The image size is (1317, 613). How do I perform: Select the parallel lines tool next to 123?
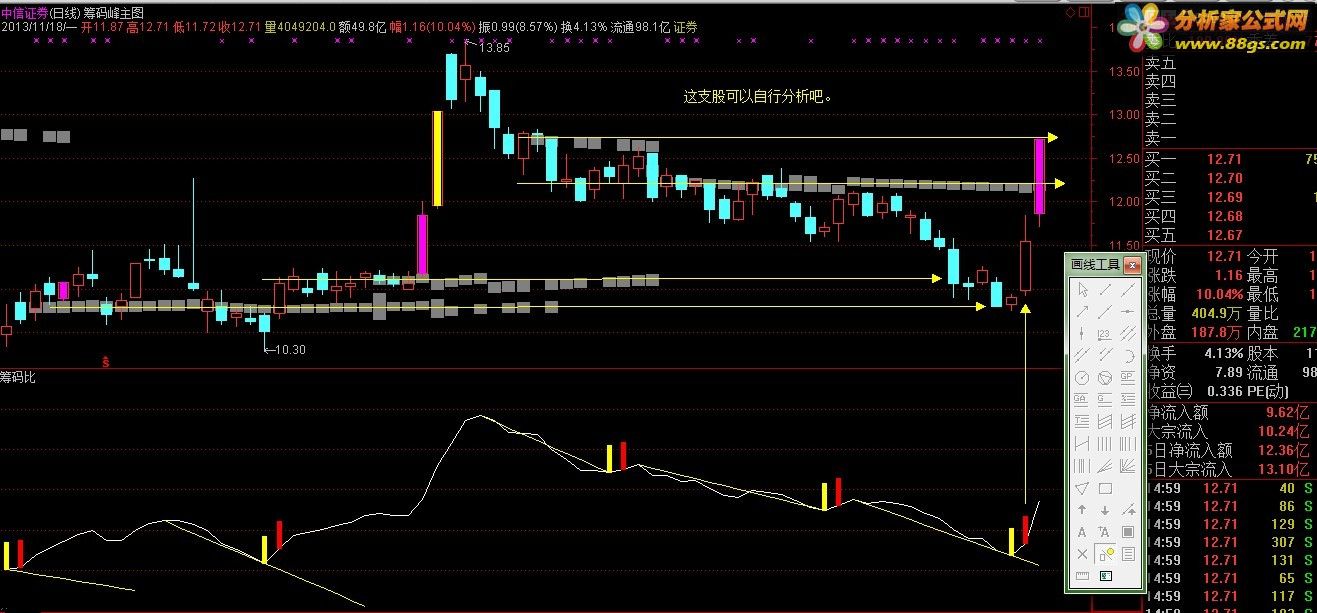click(1129, 332)
